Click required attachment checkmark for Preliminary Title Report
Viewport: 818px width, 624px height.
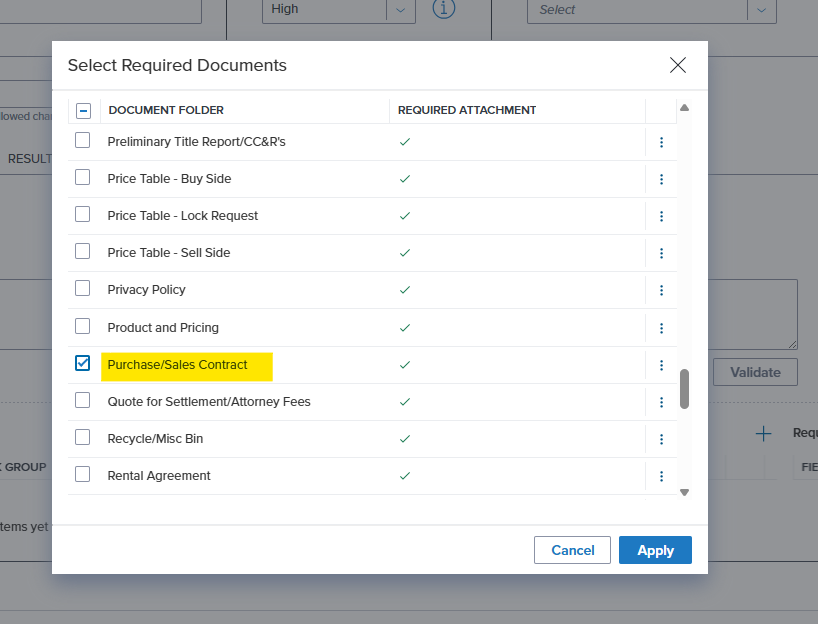pos(405,142)
